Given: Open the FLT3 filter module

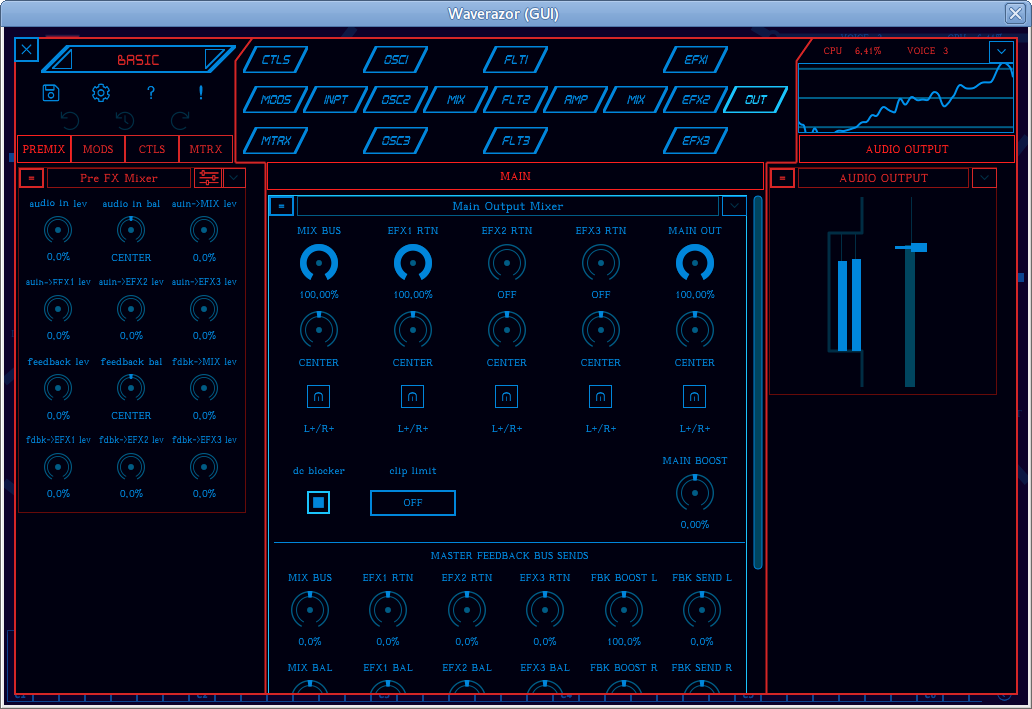Looking at the screenshot, I should click(515, 141).
